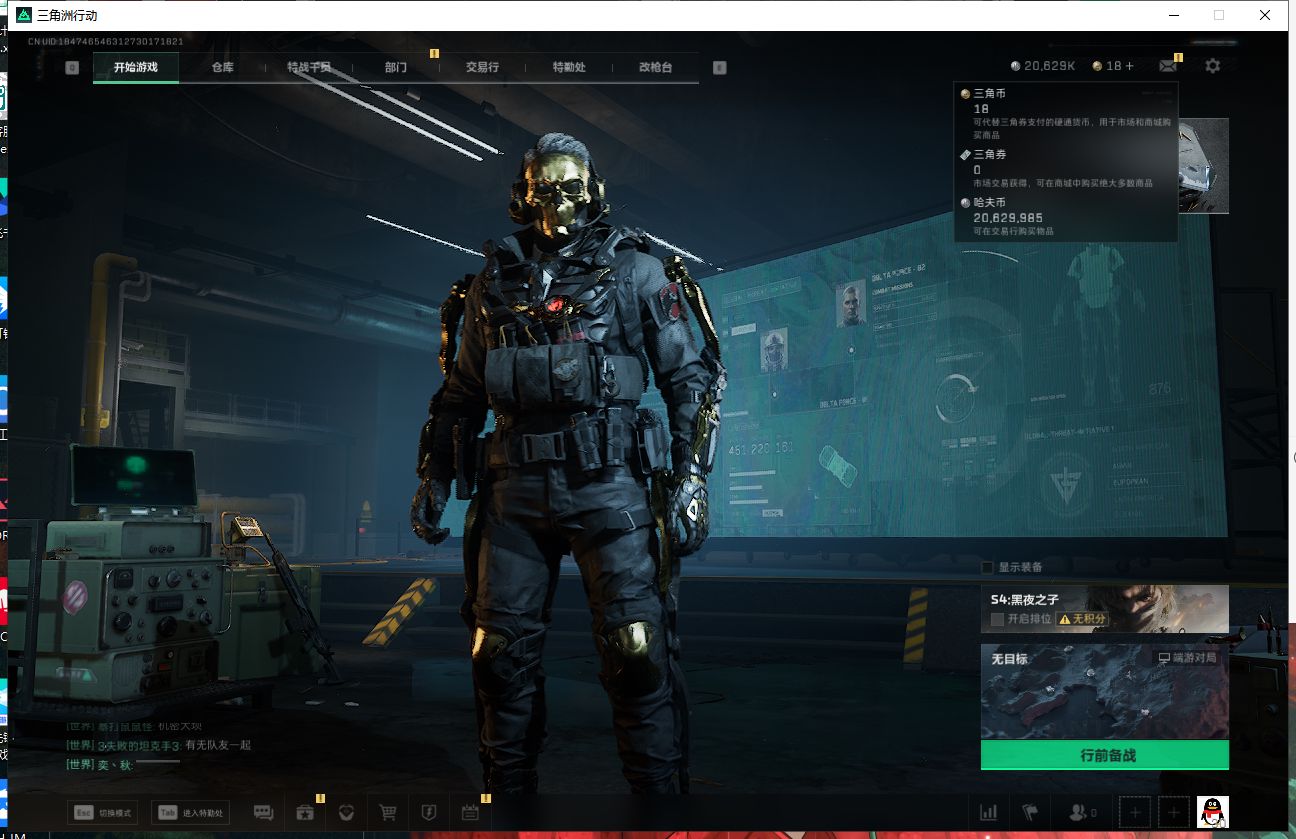Open the mail envelope icon
1296x839 pixels.
pyautogui.click(x=1167, y=66)
